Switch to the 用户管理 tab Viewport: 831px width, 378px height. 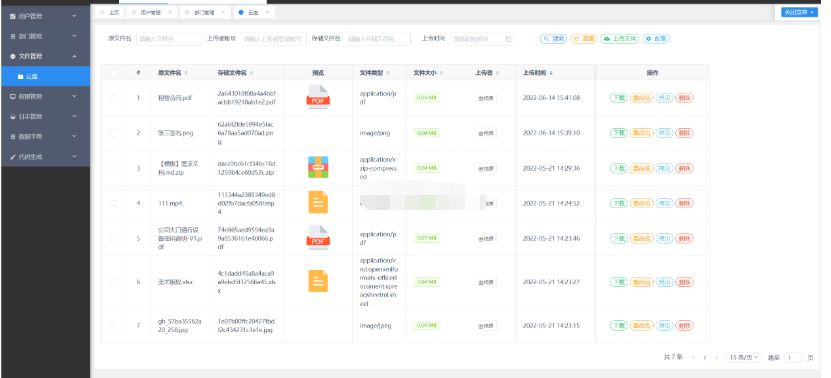(x=151, y=12)
